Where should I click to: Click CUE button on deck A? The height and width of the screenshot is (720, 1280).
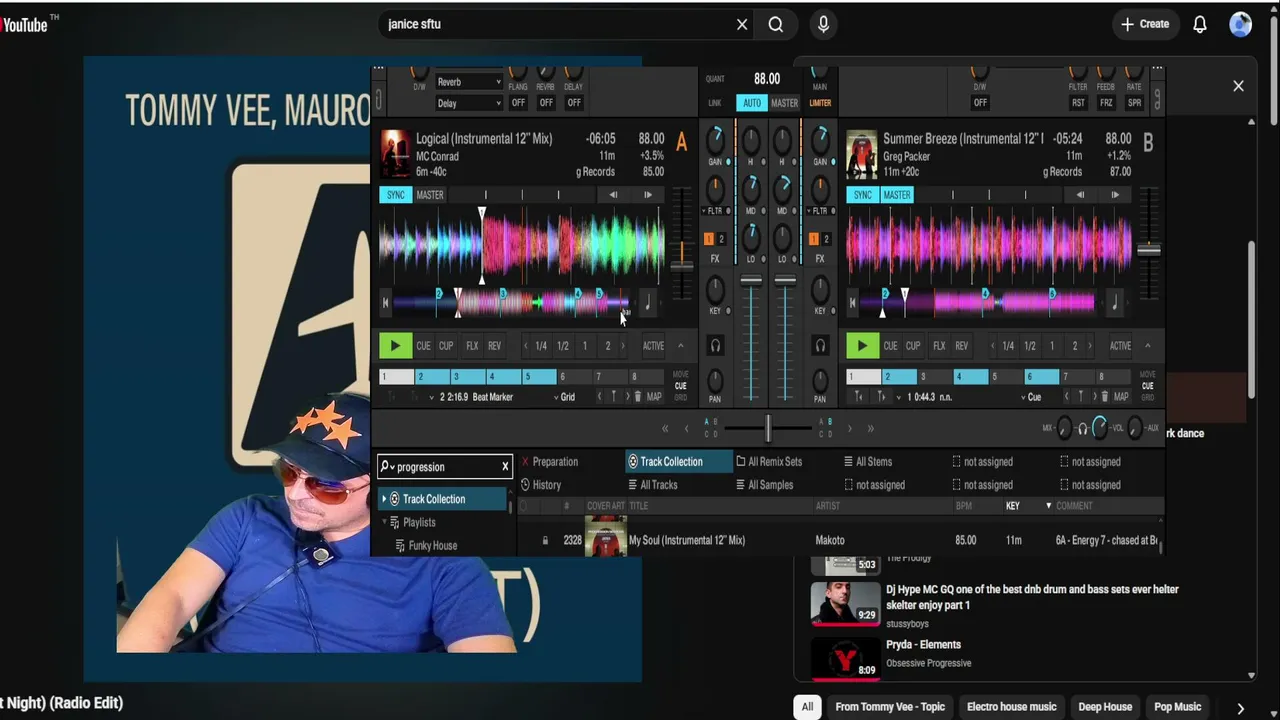point(423,346)
